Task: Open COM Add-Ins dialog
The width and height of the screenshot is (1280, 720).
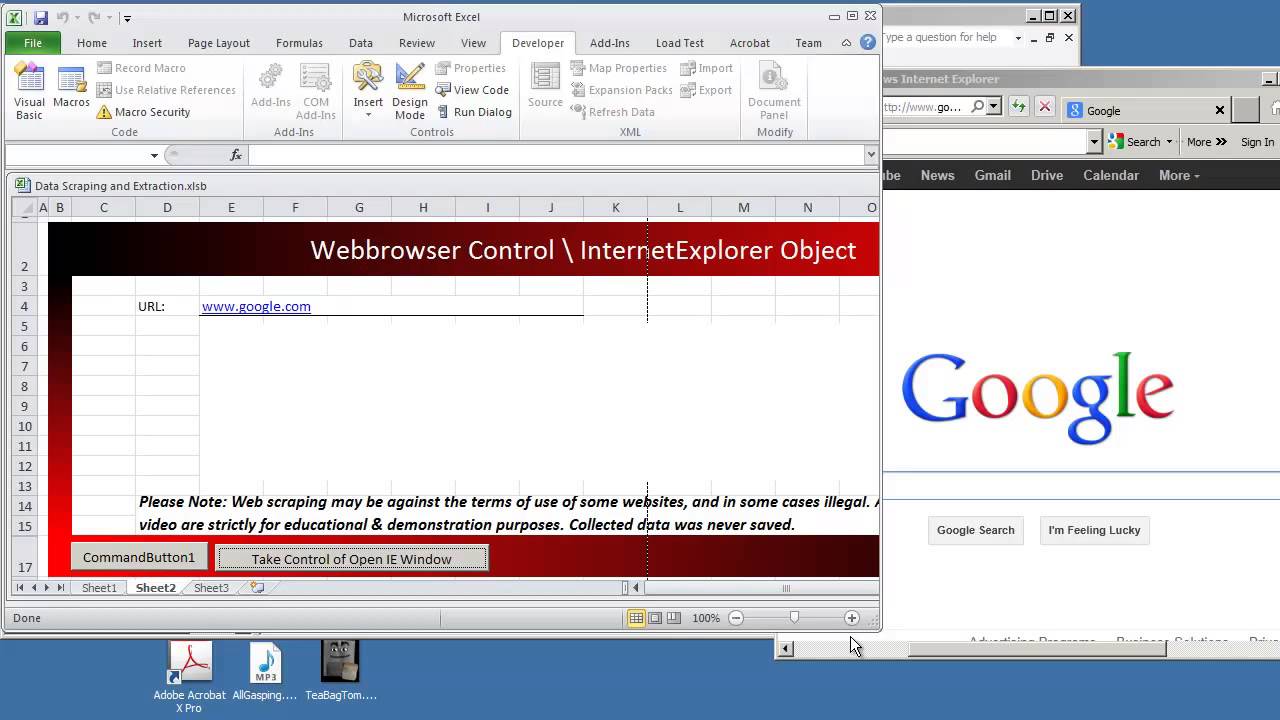Action: tap(316, 92)
